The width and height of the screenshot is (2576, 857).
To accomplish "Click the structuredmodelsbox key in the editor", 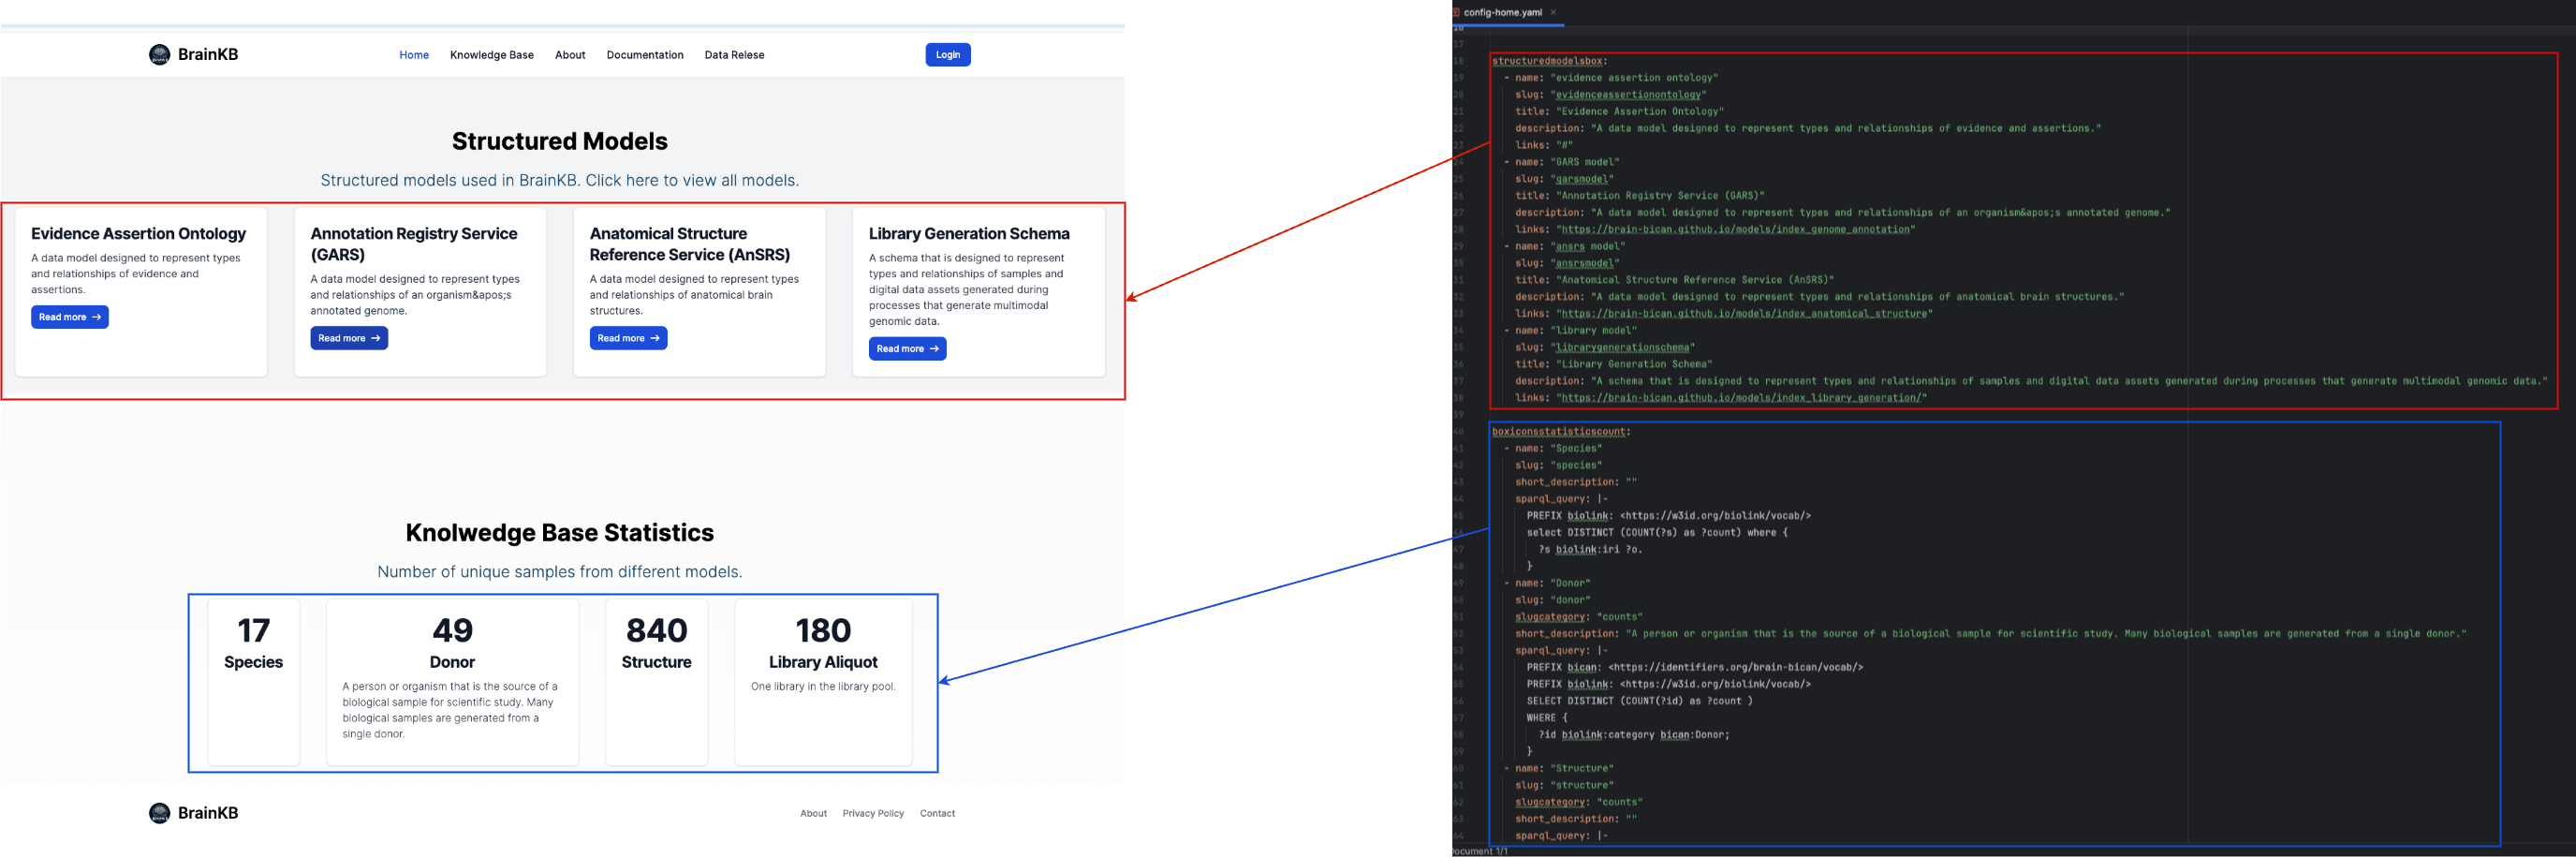I will [1546, 61].
